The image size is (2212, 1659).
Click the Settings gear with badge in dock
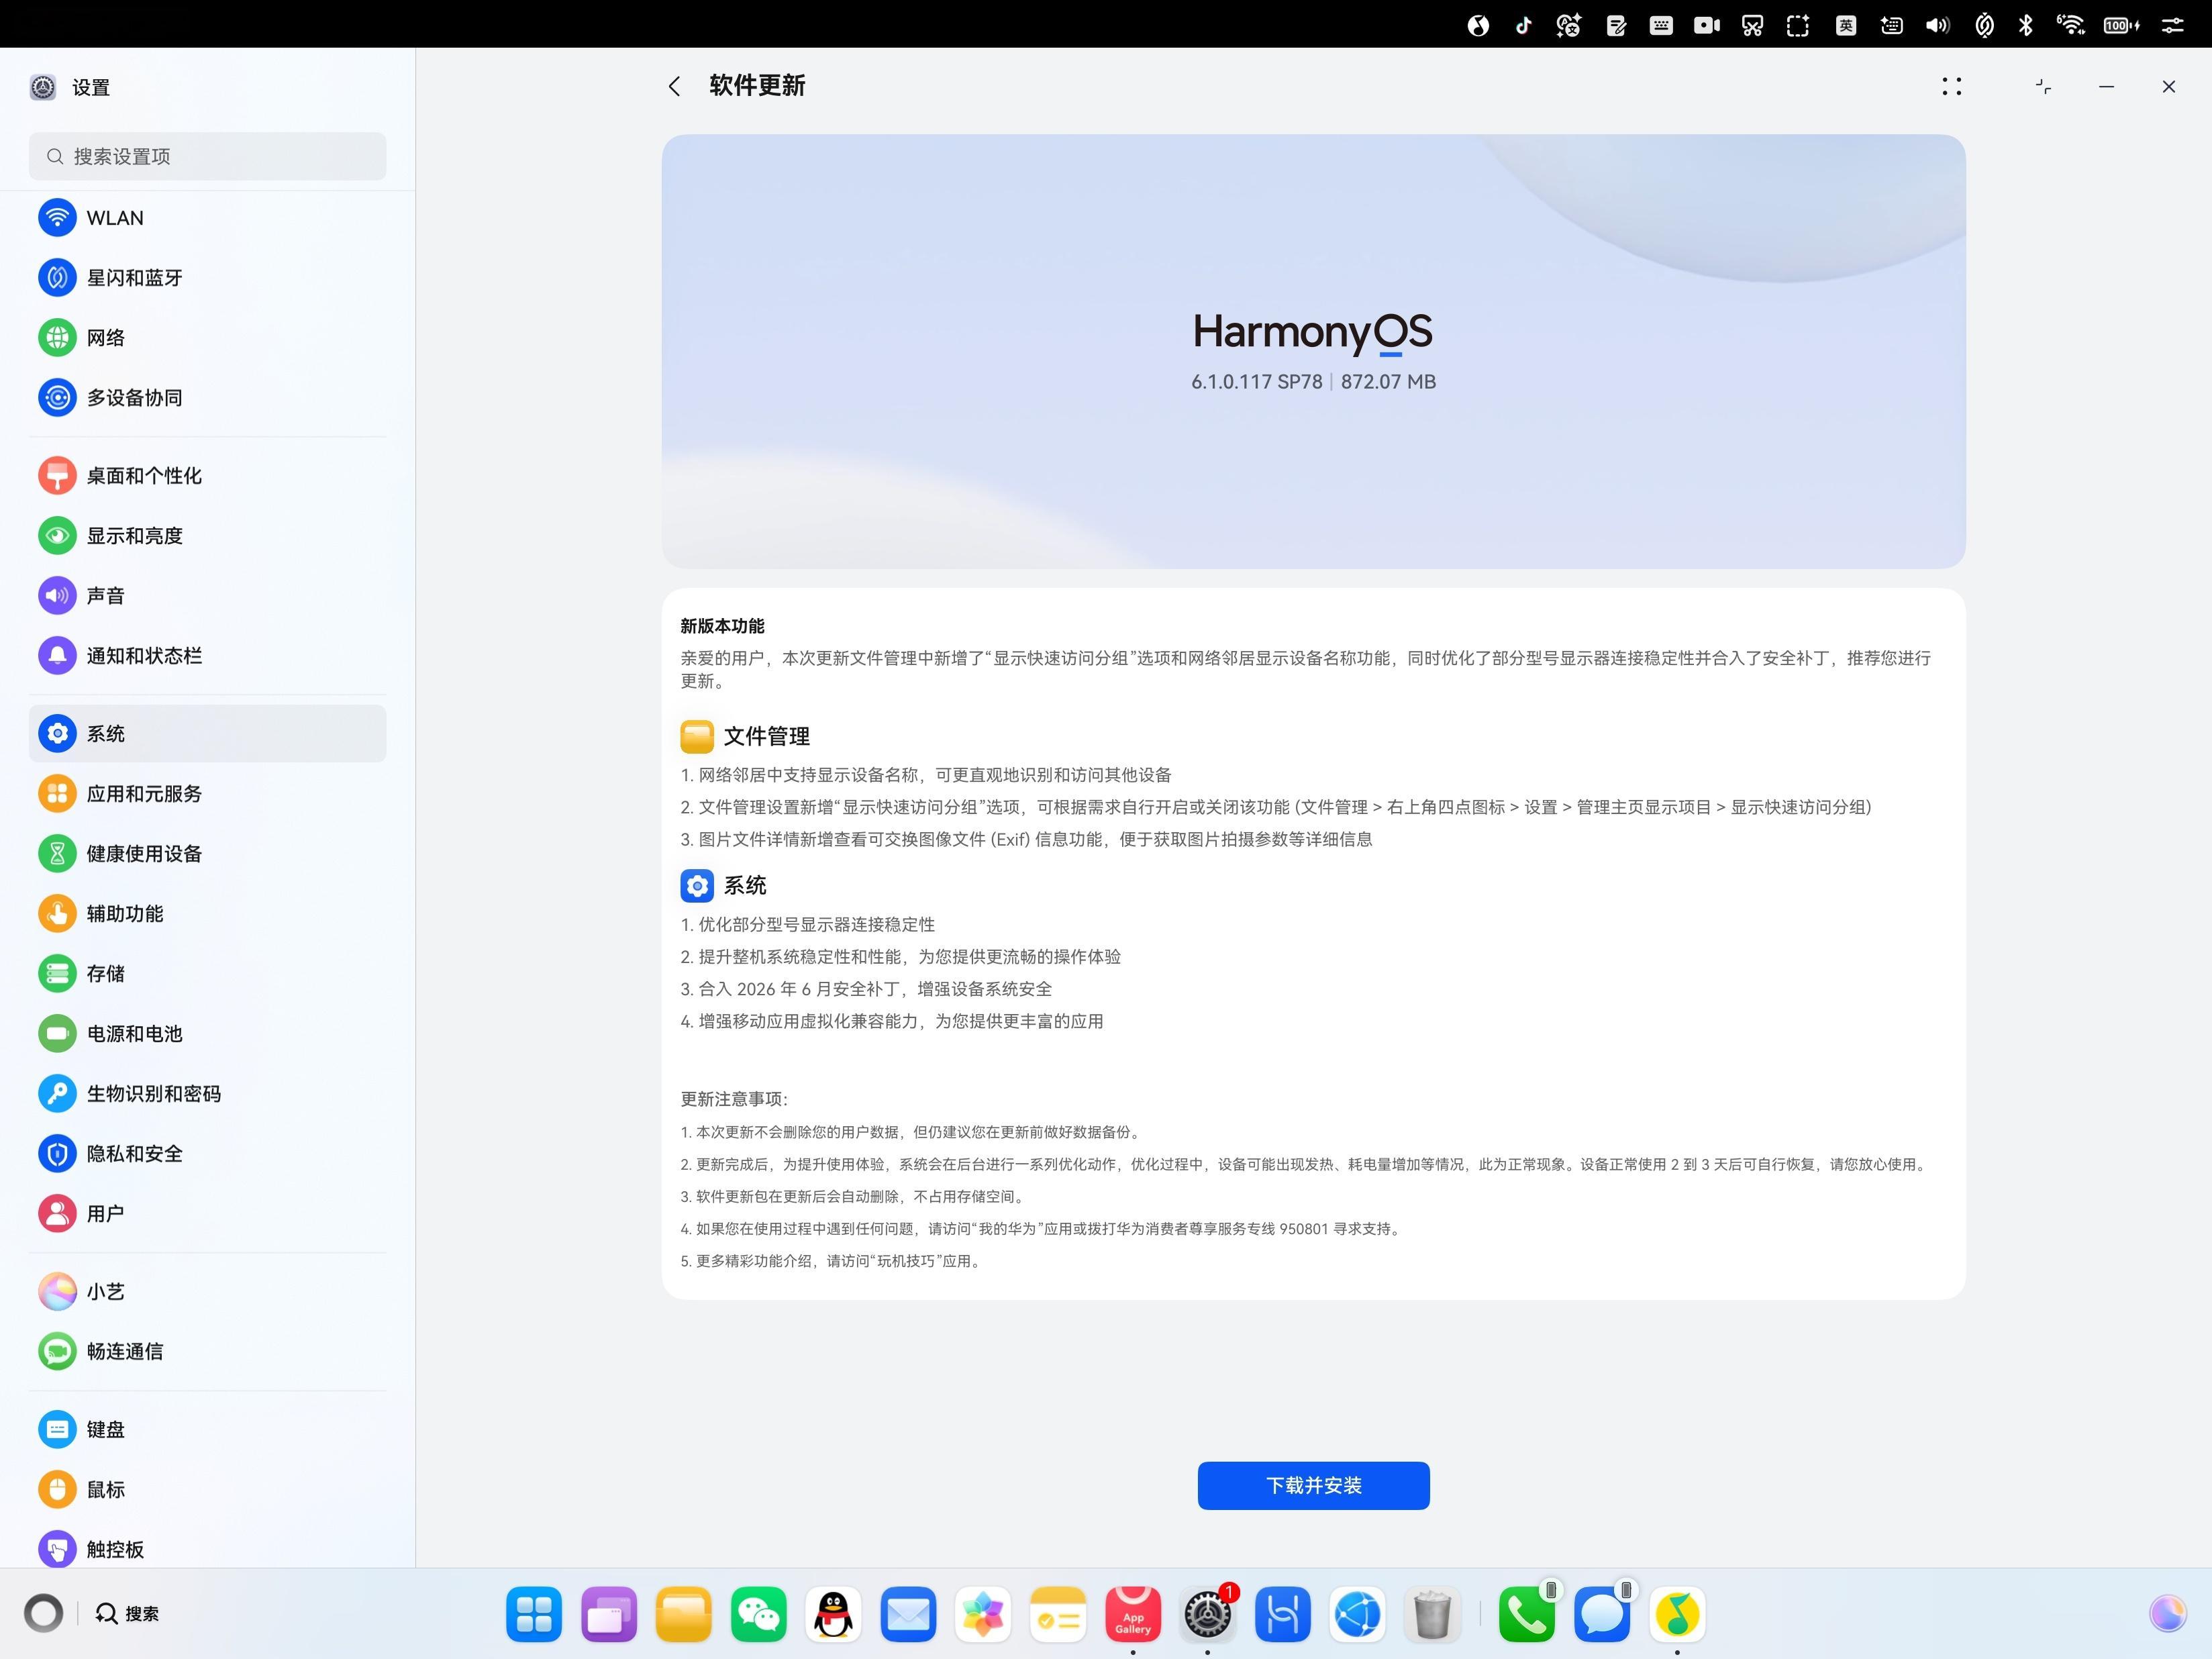click(x=1208, y=1614)
